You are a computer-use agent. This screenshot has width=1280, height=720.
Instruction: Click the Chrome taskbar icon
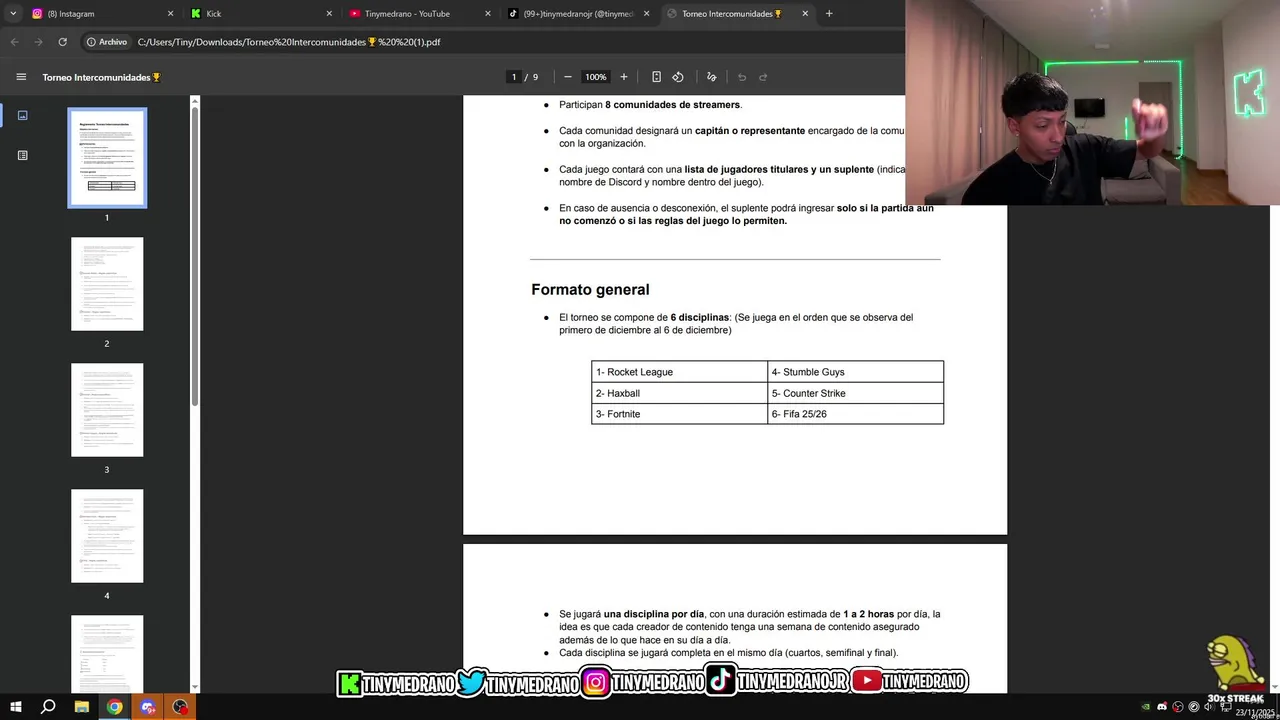click(x=115, y=707)
